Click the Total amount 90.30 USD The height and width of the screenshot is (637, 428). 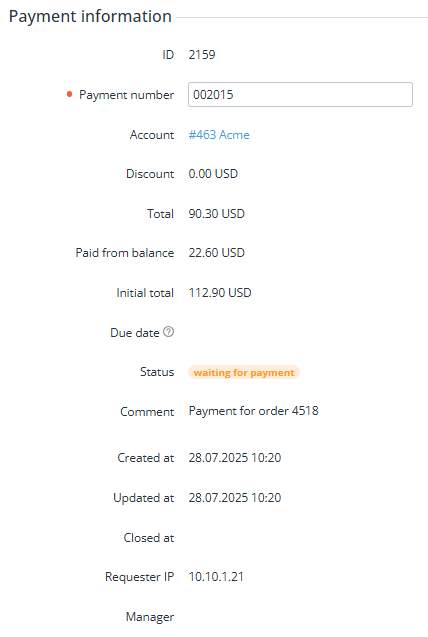(216, 214)
